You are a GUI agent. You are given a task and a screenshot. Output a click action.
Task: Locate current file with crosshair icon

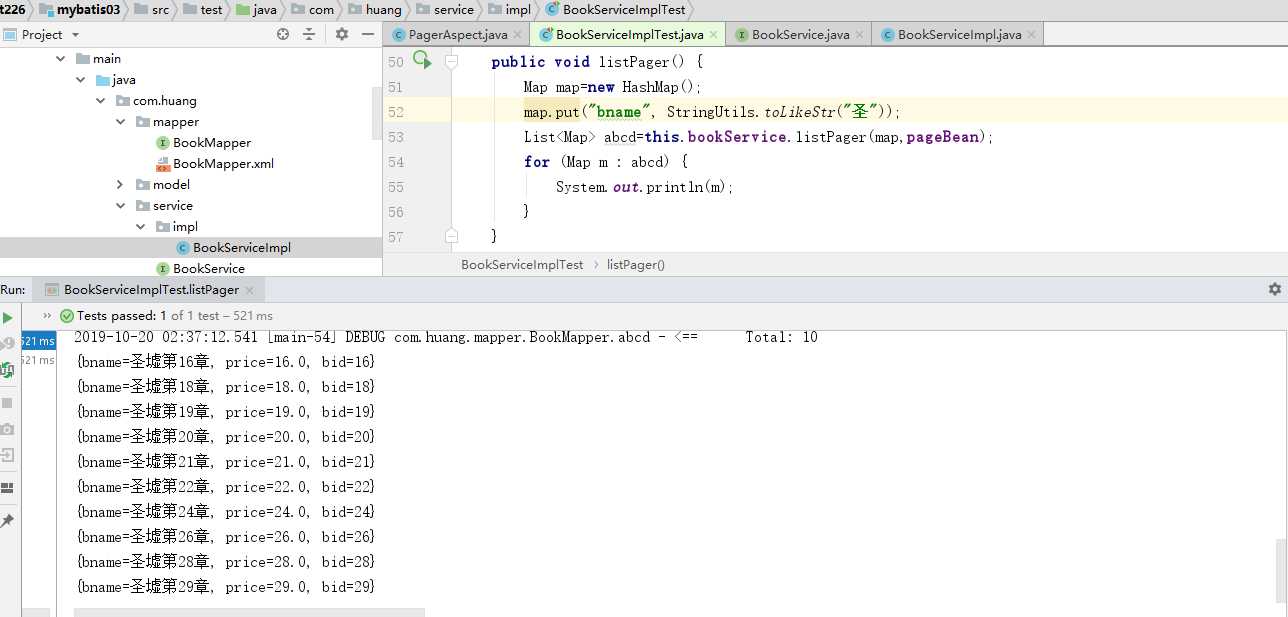(x=283, y=34)
